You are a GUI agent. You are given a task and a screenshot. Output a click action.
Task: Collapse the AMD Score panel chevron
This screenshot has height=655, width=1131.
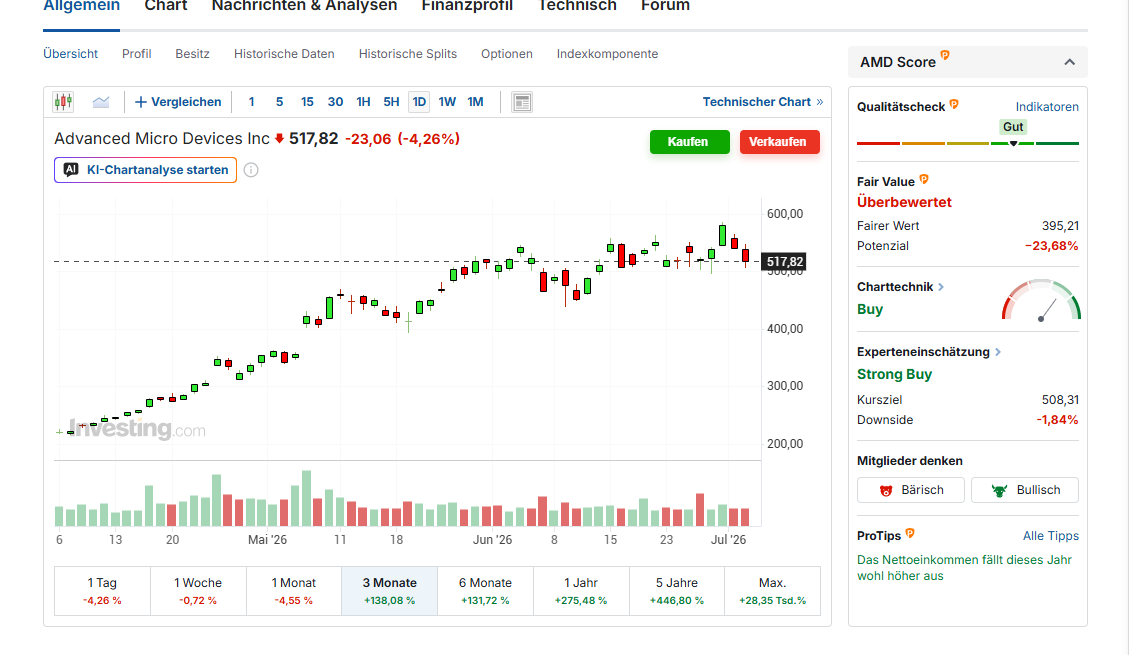[1070, 62]
